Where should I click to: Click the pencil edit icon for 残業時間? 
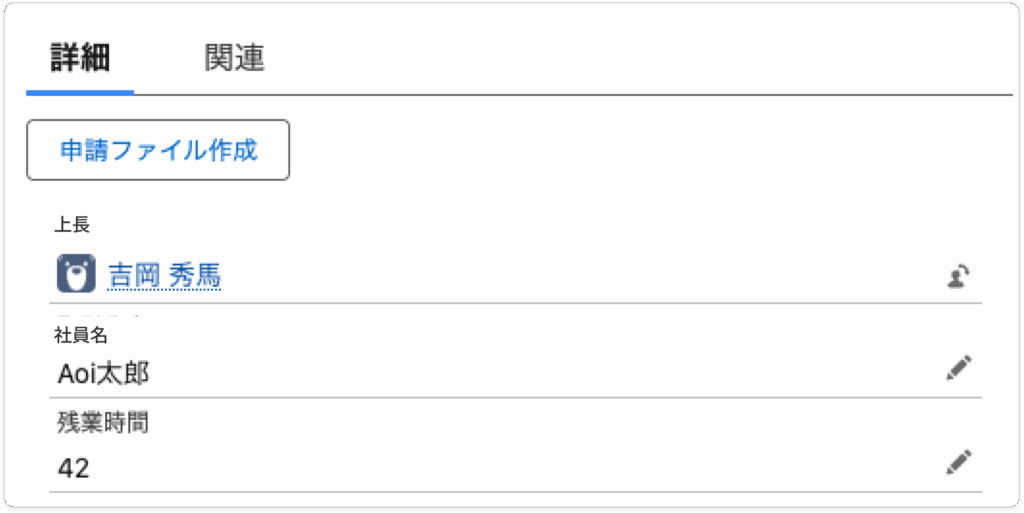pyautogui.click(x=958, y=462)
